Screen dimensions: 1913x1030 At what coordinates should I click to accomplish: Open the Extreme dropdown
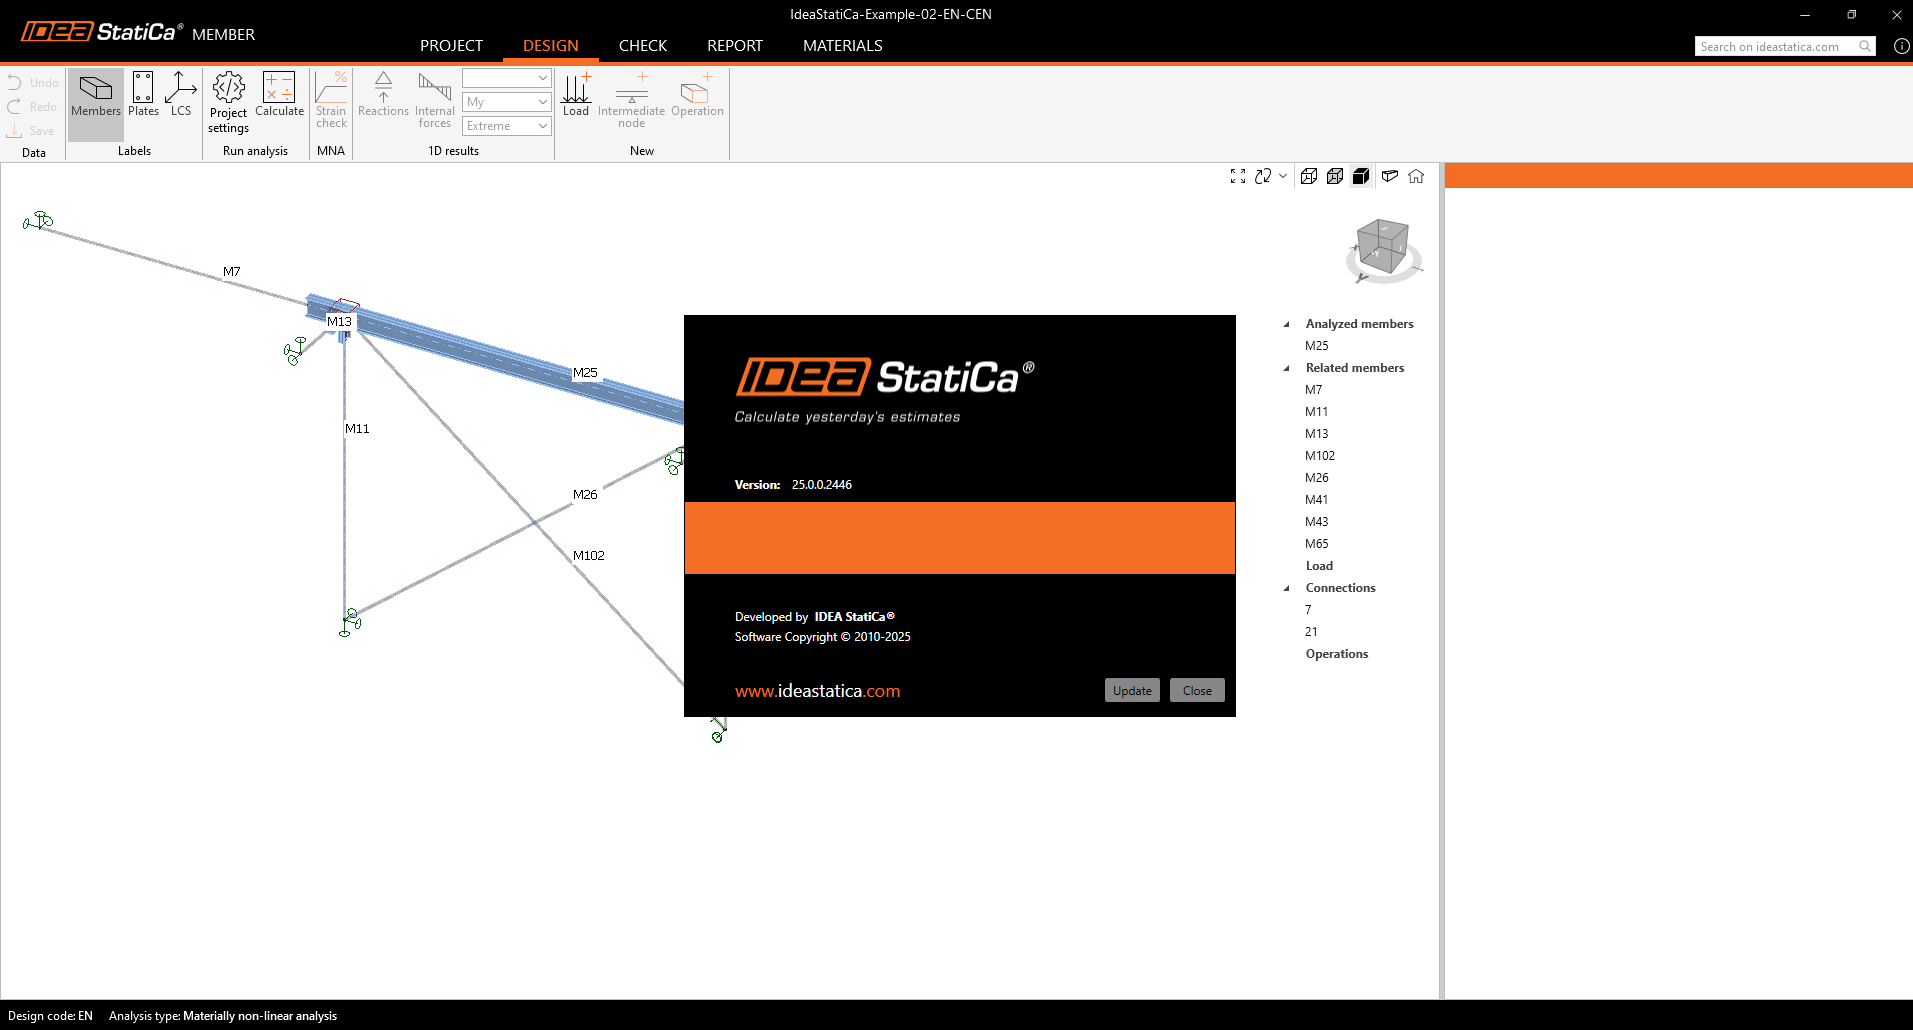click(x=507, y=126)
